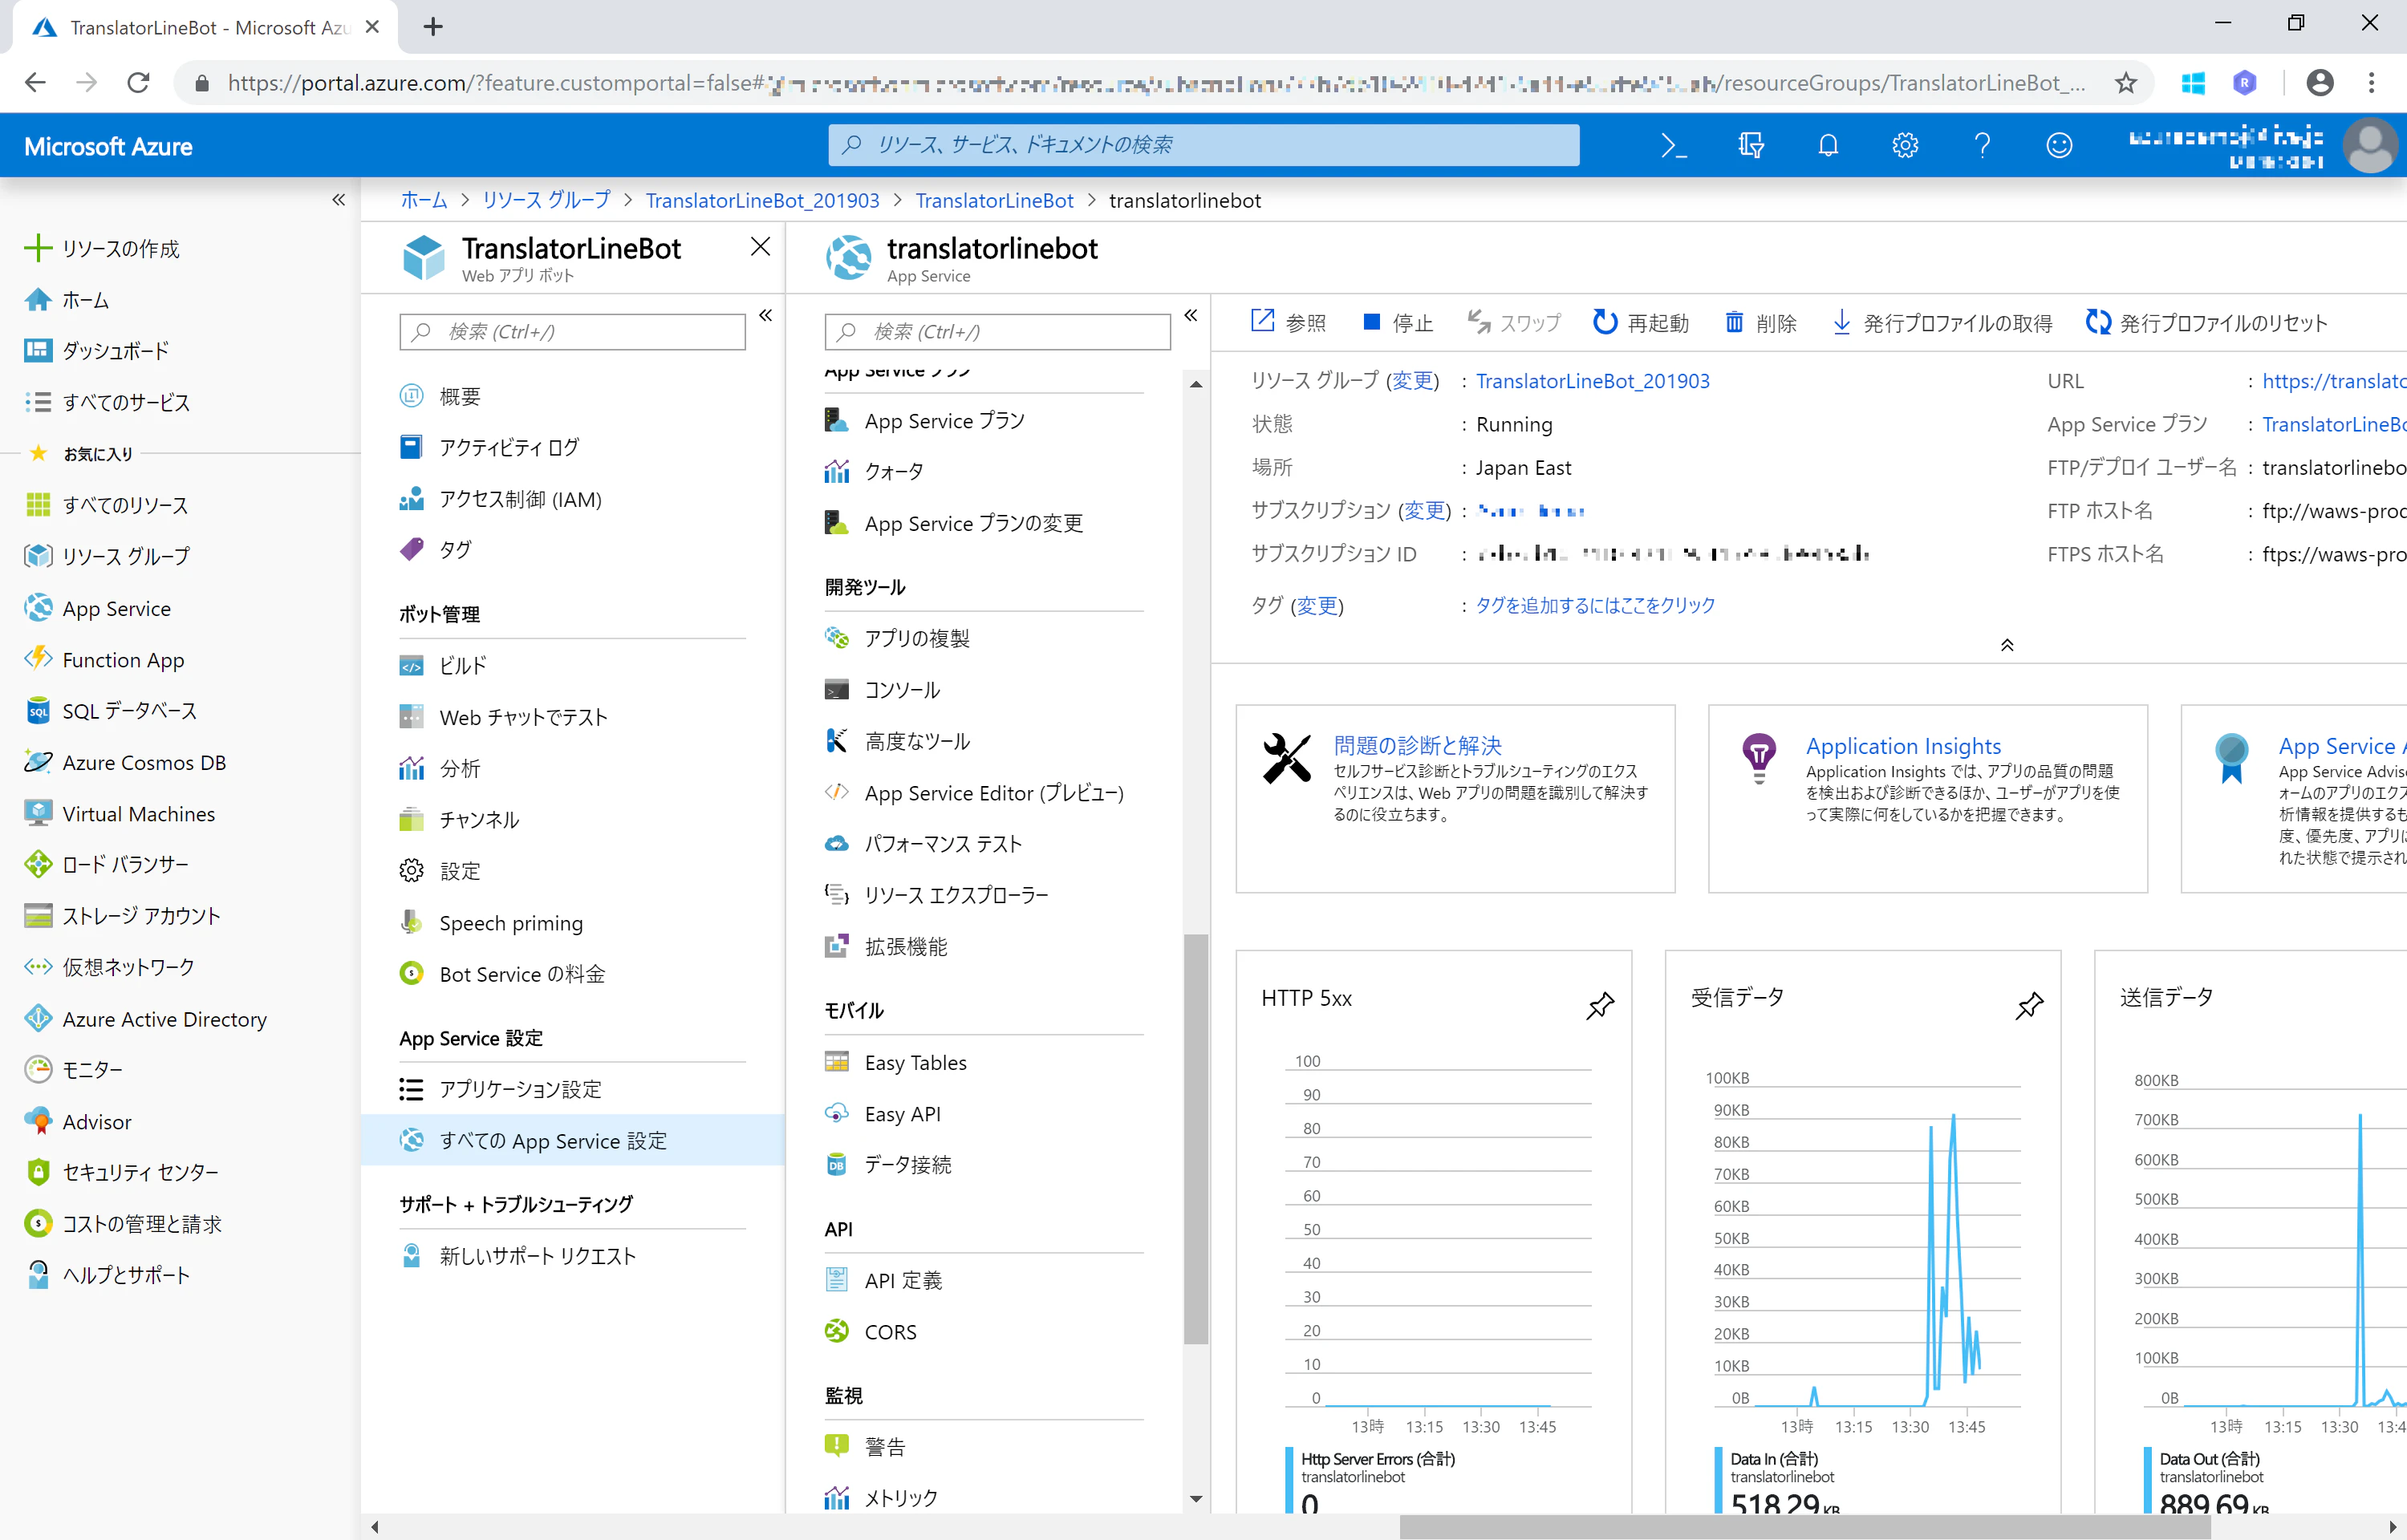Pin the HTTP 5xx chart to dashboard
This screenshot has height=1540, width=2407.
pos(1600,1005)
